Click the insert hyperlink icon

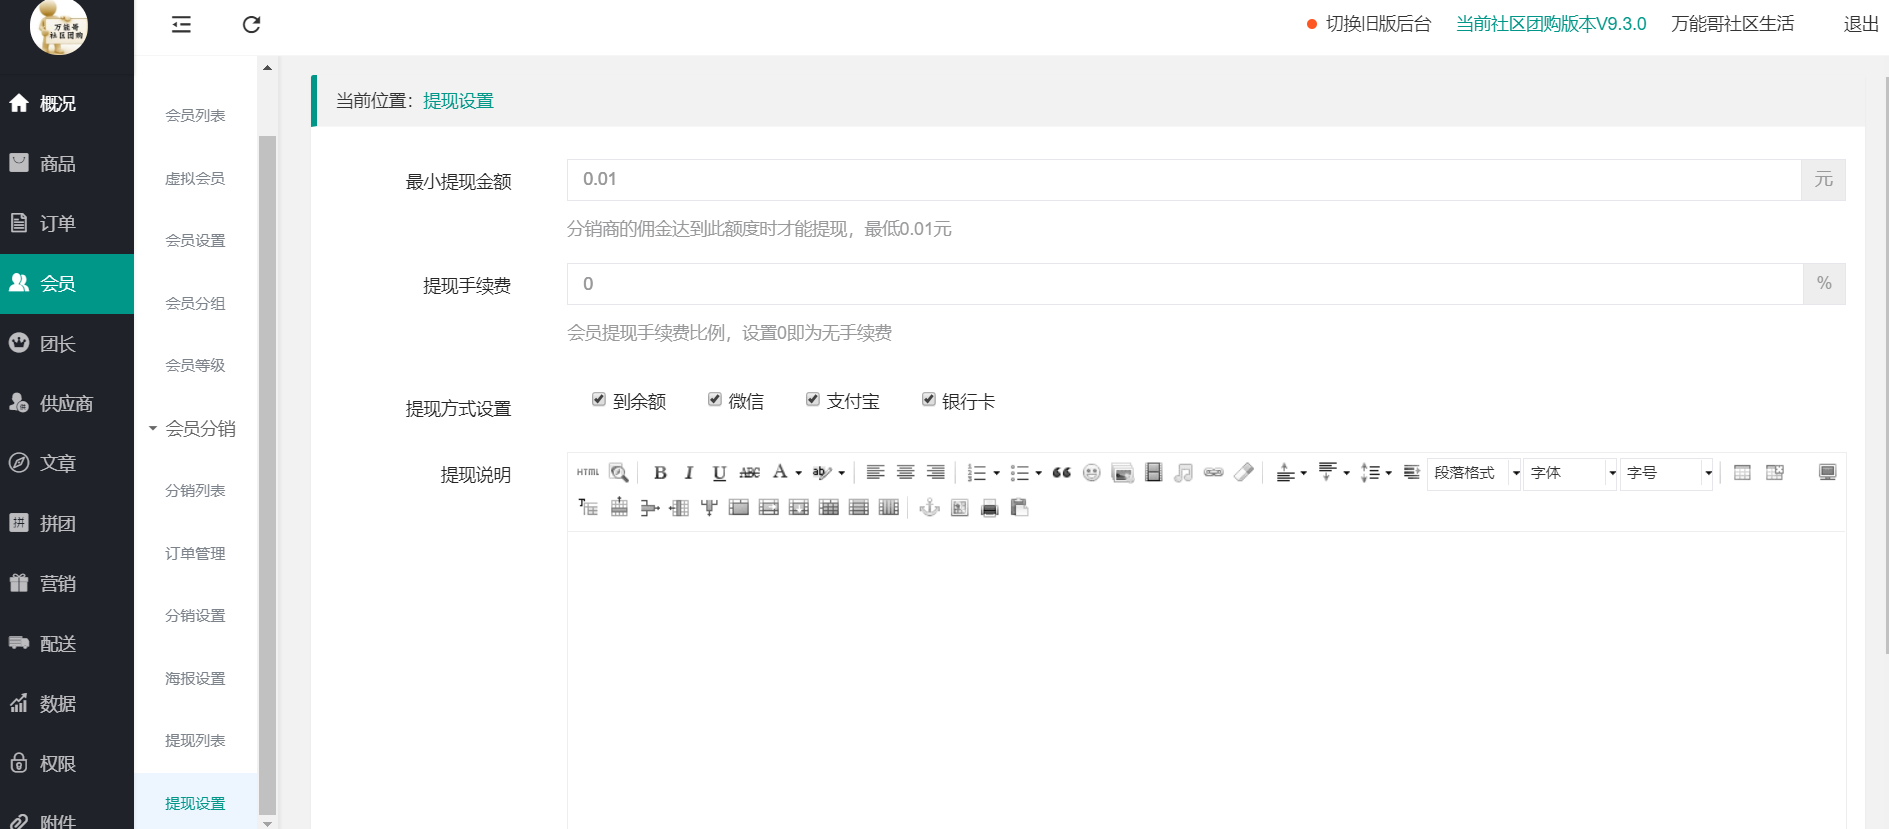point(1213,473)
